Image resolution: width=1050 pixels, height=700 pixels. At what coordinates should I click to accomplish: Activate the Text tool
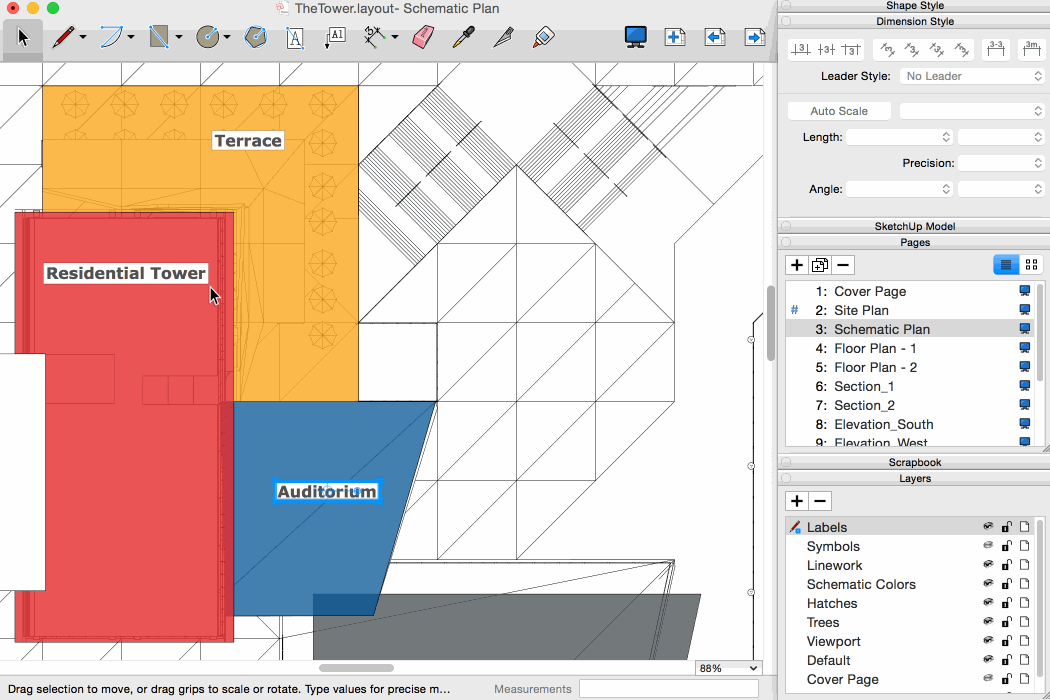pos(295,38)
